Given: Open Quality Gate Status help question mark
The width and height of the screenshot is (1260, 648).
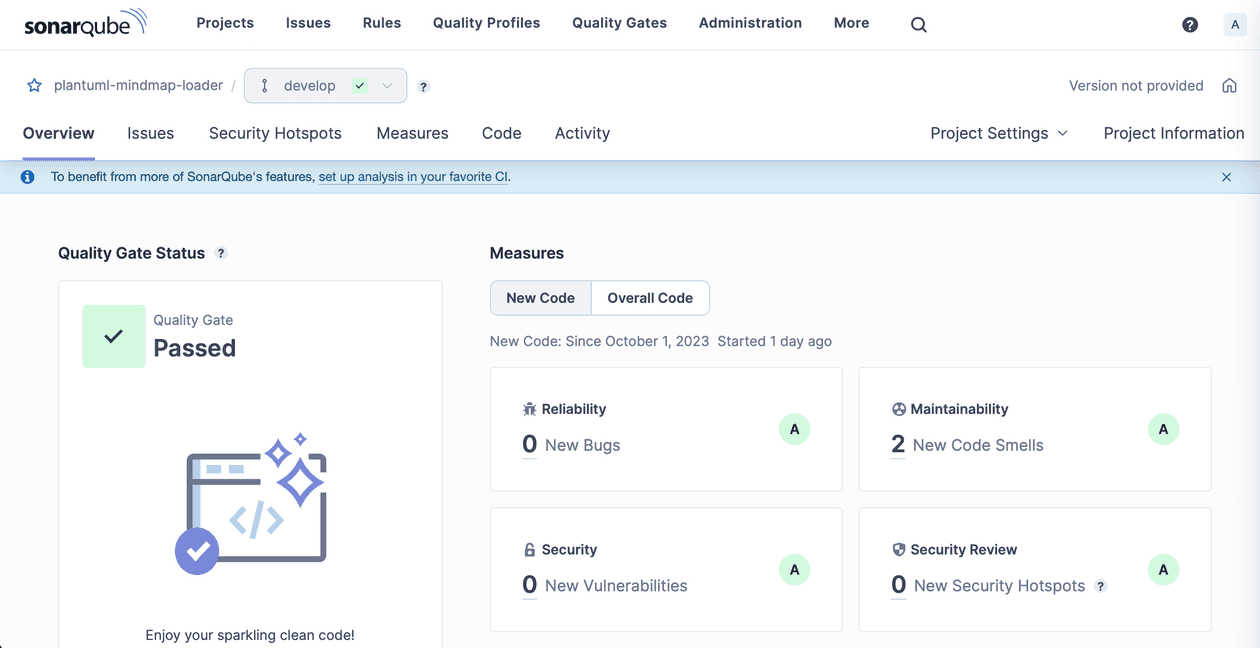Looking at the screenshot, I should click(x=221, y=253).
